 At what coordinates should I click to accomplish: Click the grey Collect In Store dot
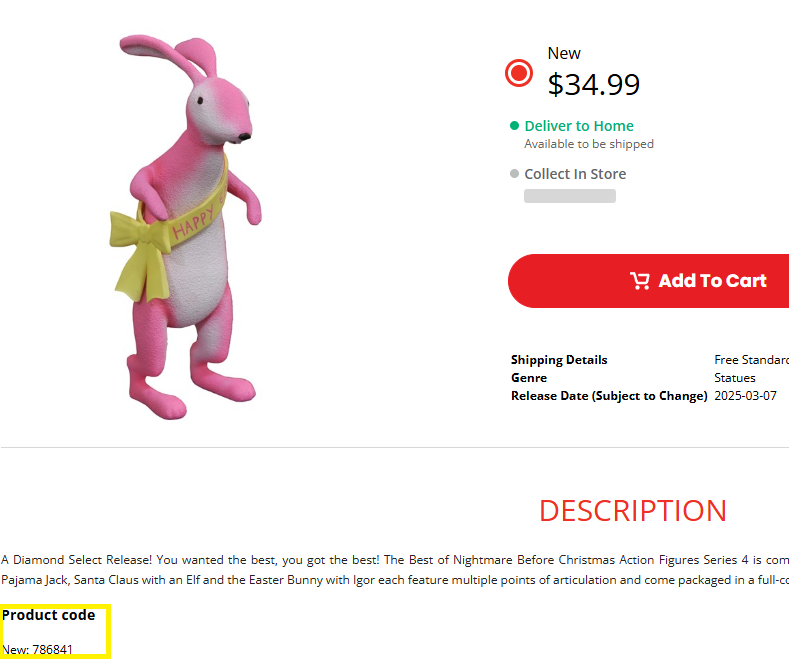pyautogui.click(x=514, y=174)
